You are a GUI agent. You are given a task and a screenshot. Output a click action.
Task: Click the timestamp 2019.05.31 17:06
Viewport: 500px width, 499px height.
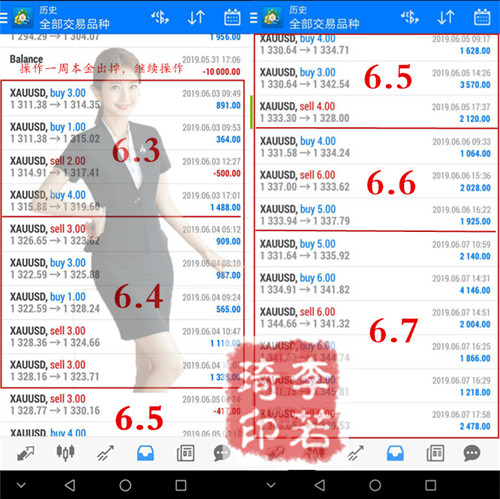pyautogui.click(x=211, y=60)
